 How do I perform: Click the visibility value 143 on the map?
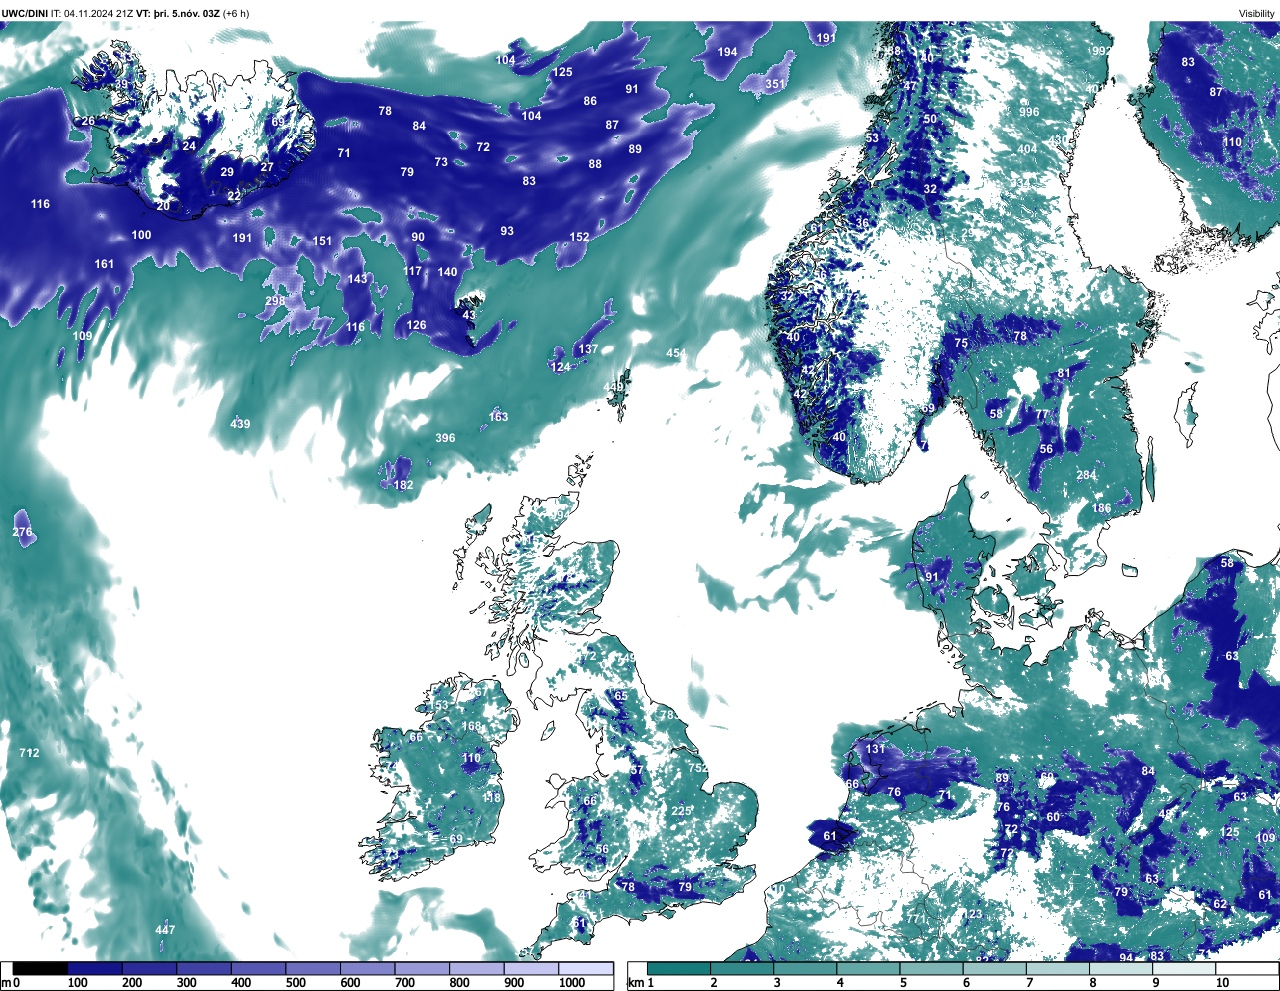(x=357, y=279)
